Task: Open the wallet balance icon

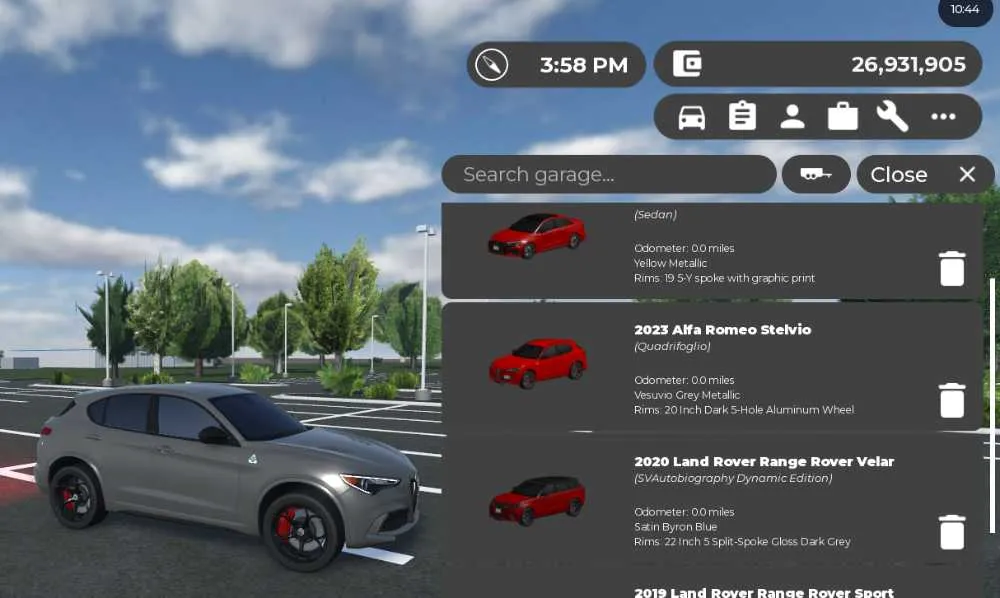Action: click(x=688, y=64)
